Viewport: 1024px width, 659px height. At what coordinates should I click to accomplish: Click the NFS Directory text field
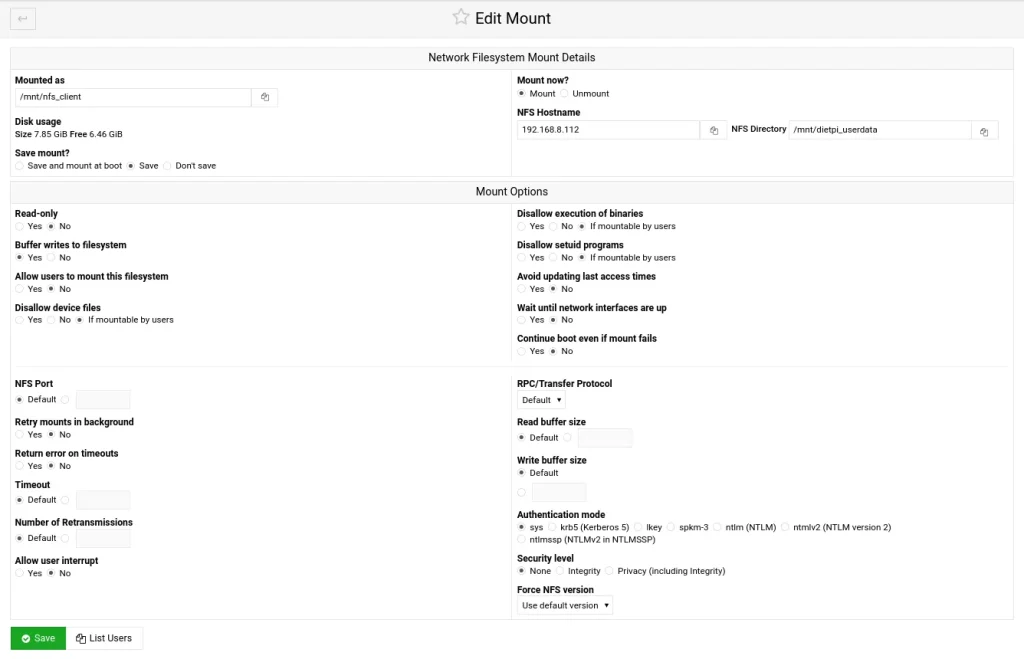point(880,130)
